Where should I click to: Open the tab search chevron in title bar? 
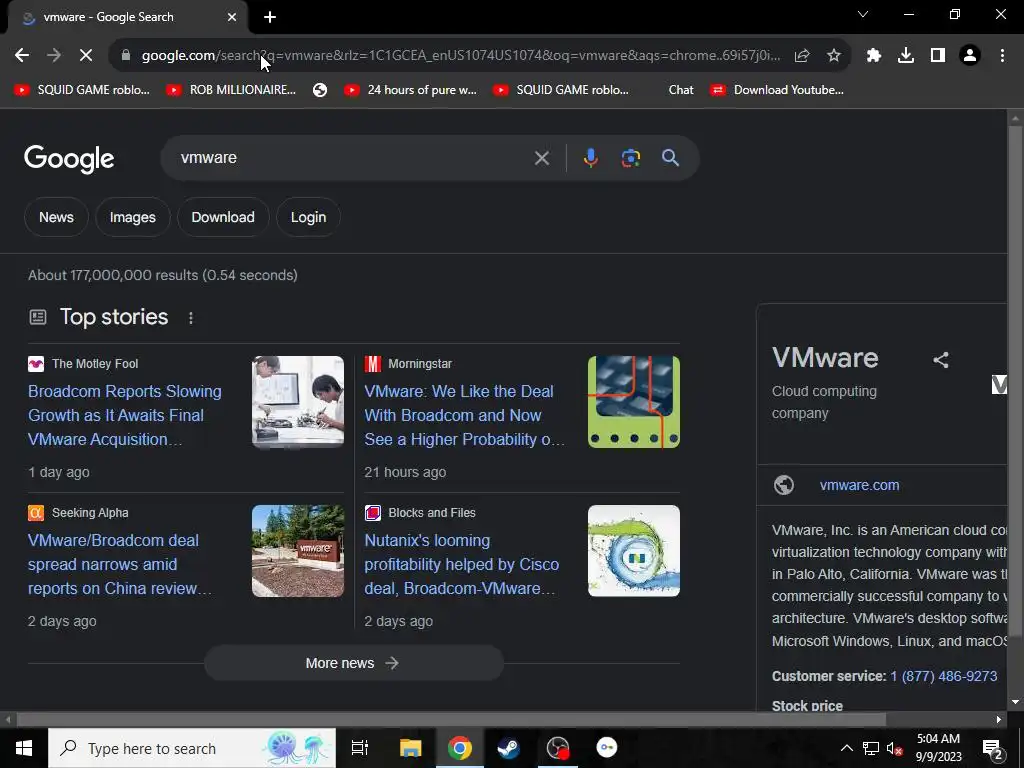coord(863,14)
